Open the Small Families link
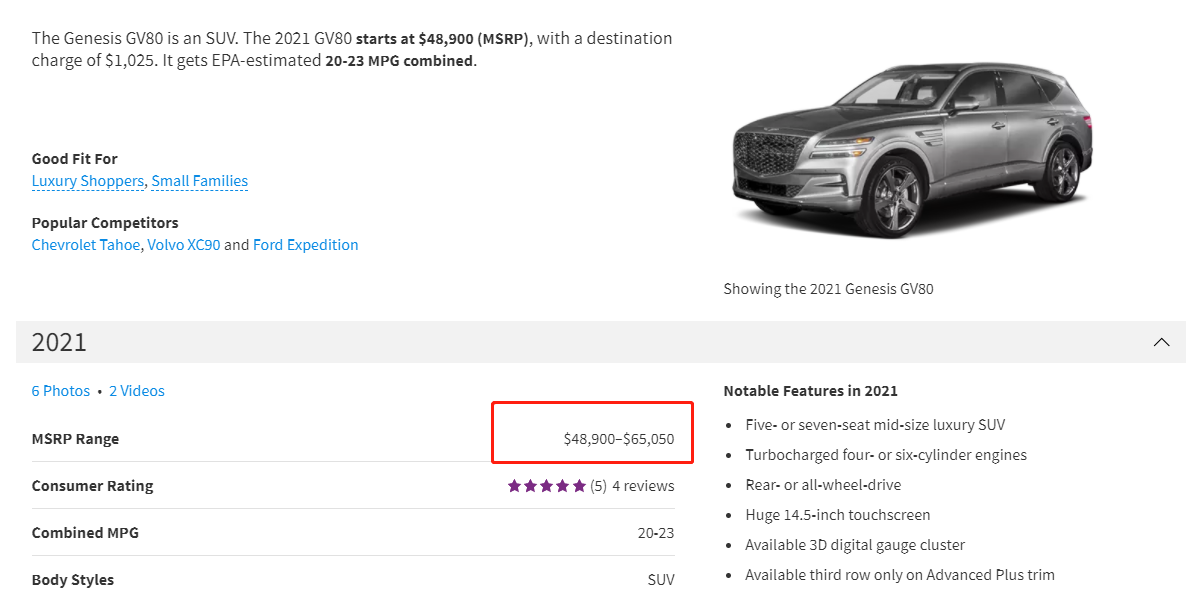Viewport: 1202px width, 598px height. coord(199,181)
